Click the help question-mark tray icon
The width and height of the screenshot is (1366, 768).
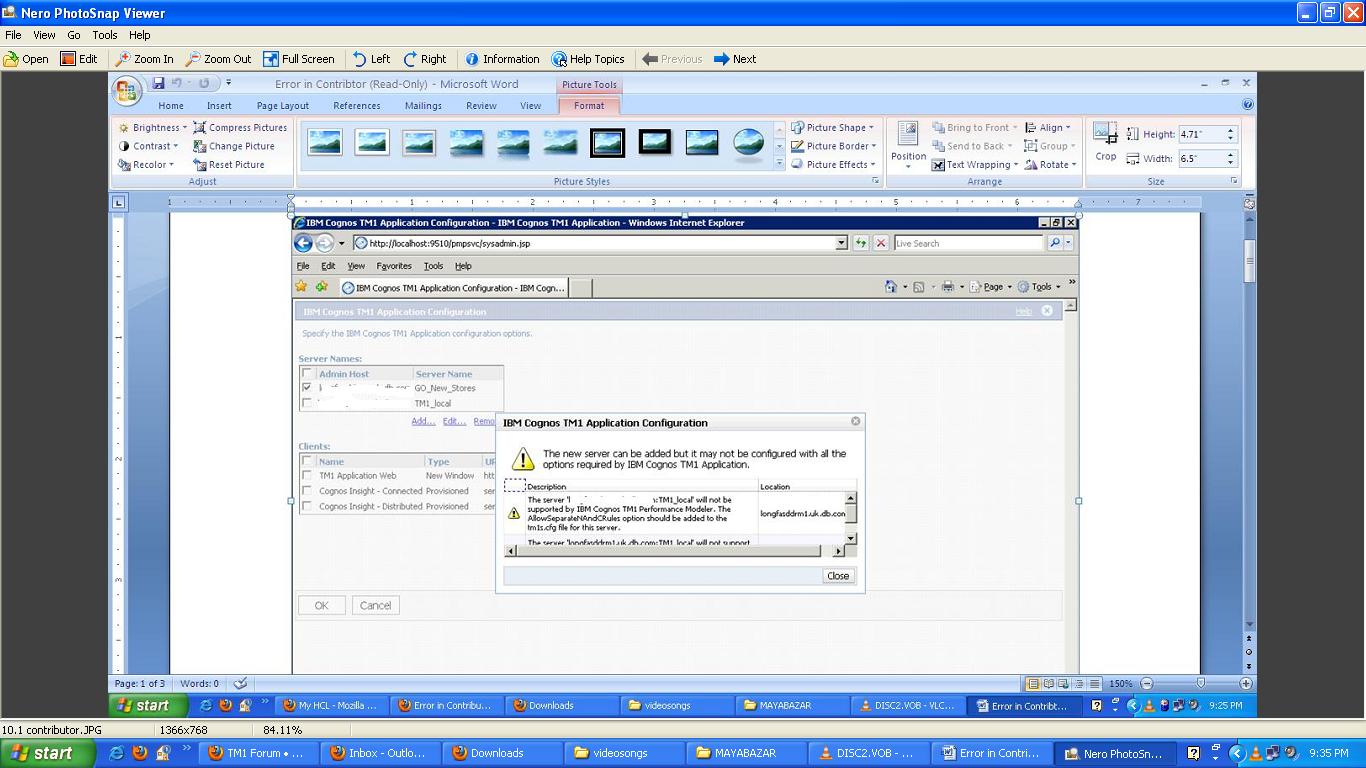click(1193, 753)
